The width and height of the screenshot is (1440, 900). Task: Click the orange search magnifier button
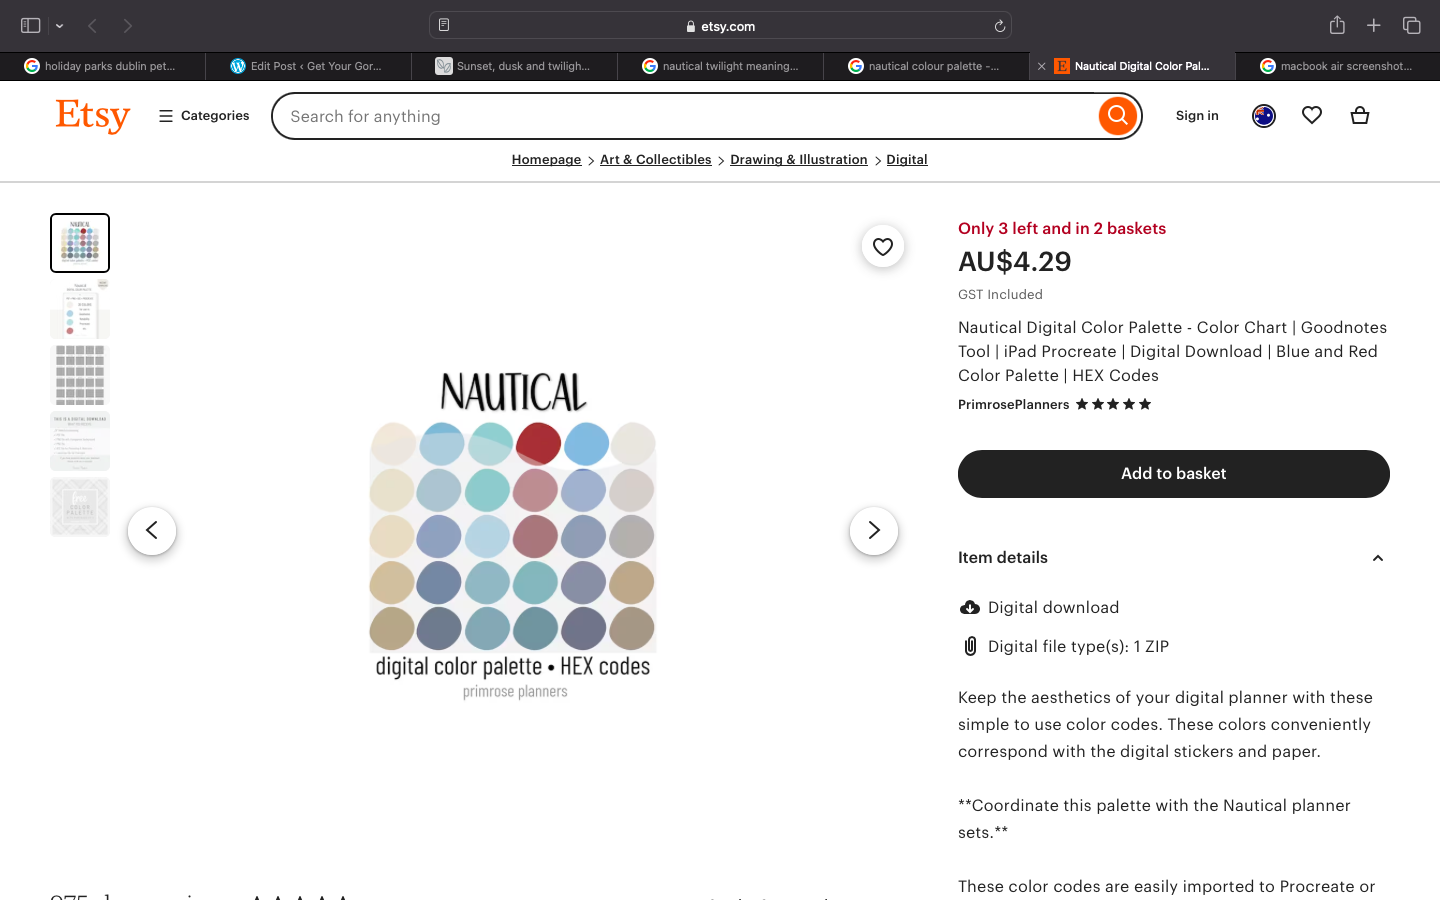pyautogui.click(x=1117, y=116)
